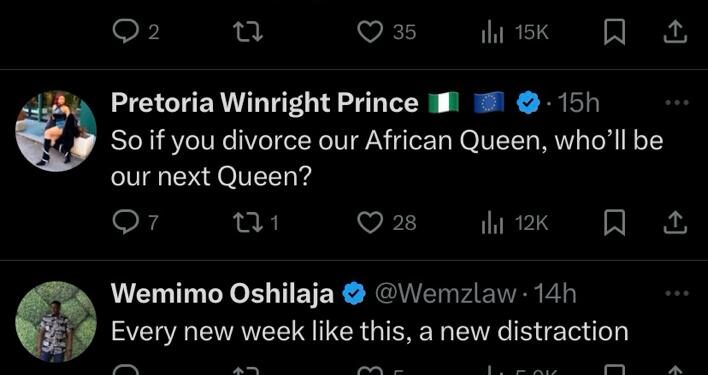
Task: Bookmark Pretoria Winright Prince's tweet
Action: tap(615, 223)
